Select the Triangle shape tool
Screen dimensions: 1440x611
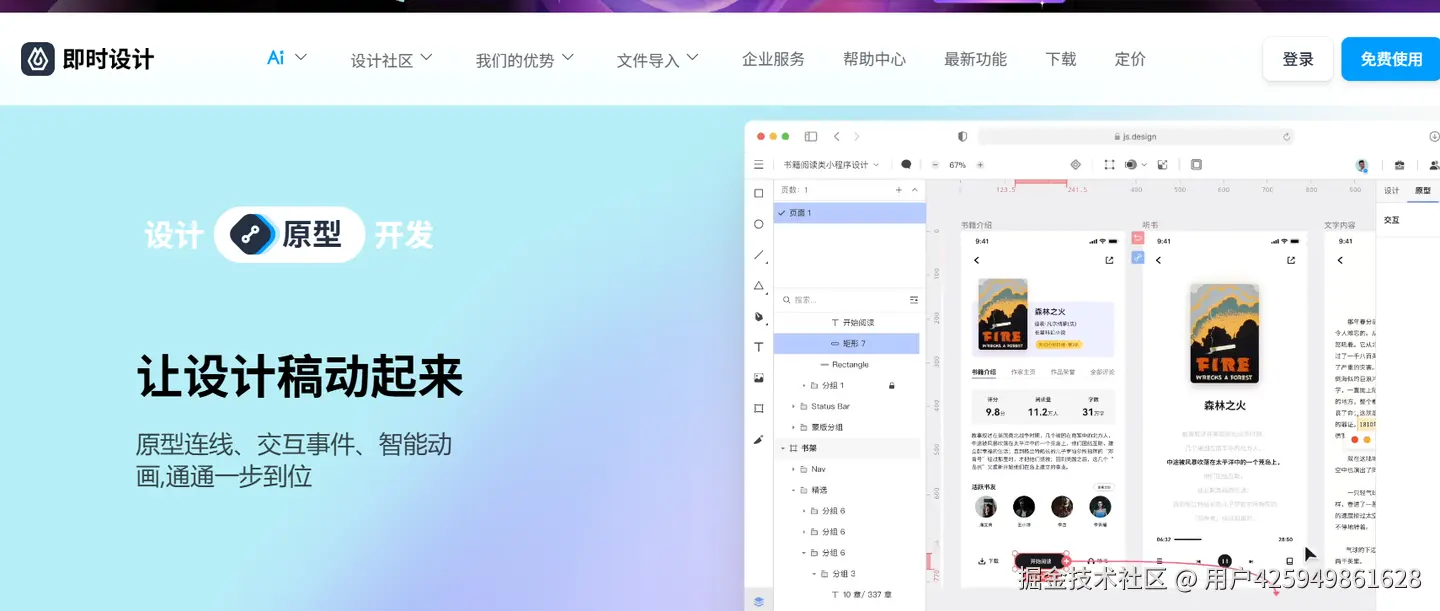[x=759, y=286]
